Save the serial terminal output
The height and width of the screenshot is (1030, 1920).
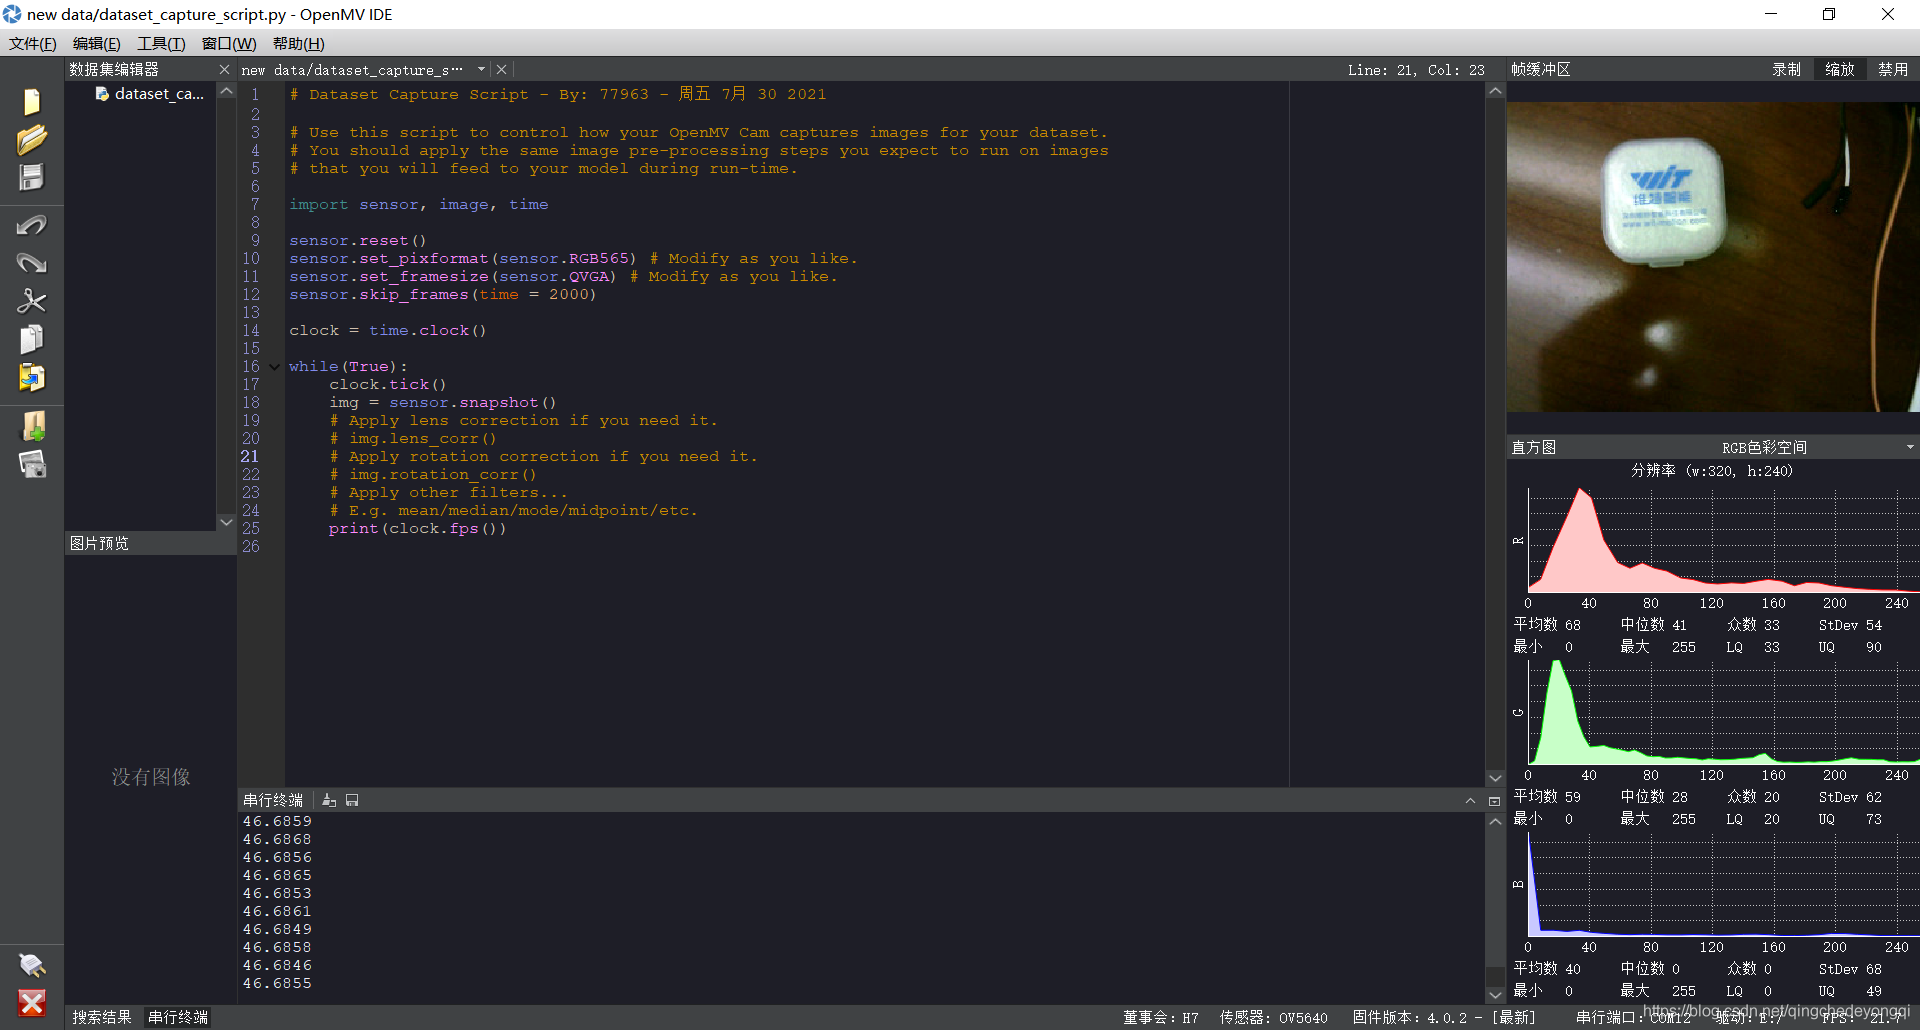point(352,800)
